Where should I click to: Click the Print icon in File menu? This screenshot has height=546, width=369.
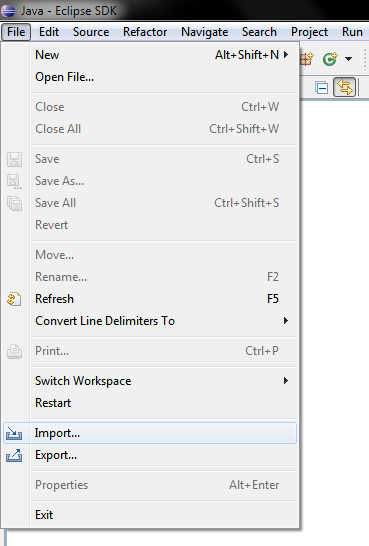pyautogui.click(x=14, y=351)
